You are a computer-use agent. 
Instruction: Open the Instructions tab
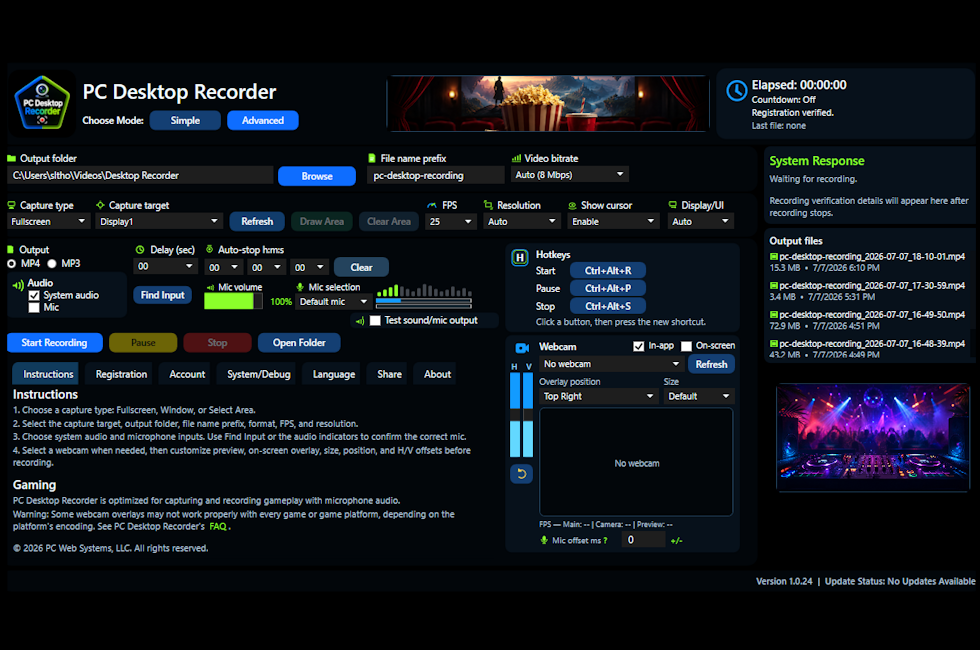48,374
